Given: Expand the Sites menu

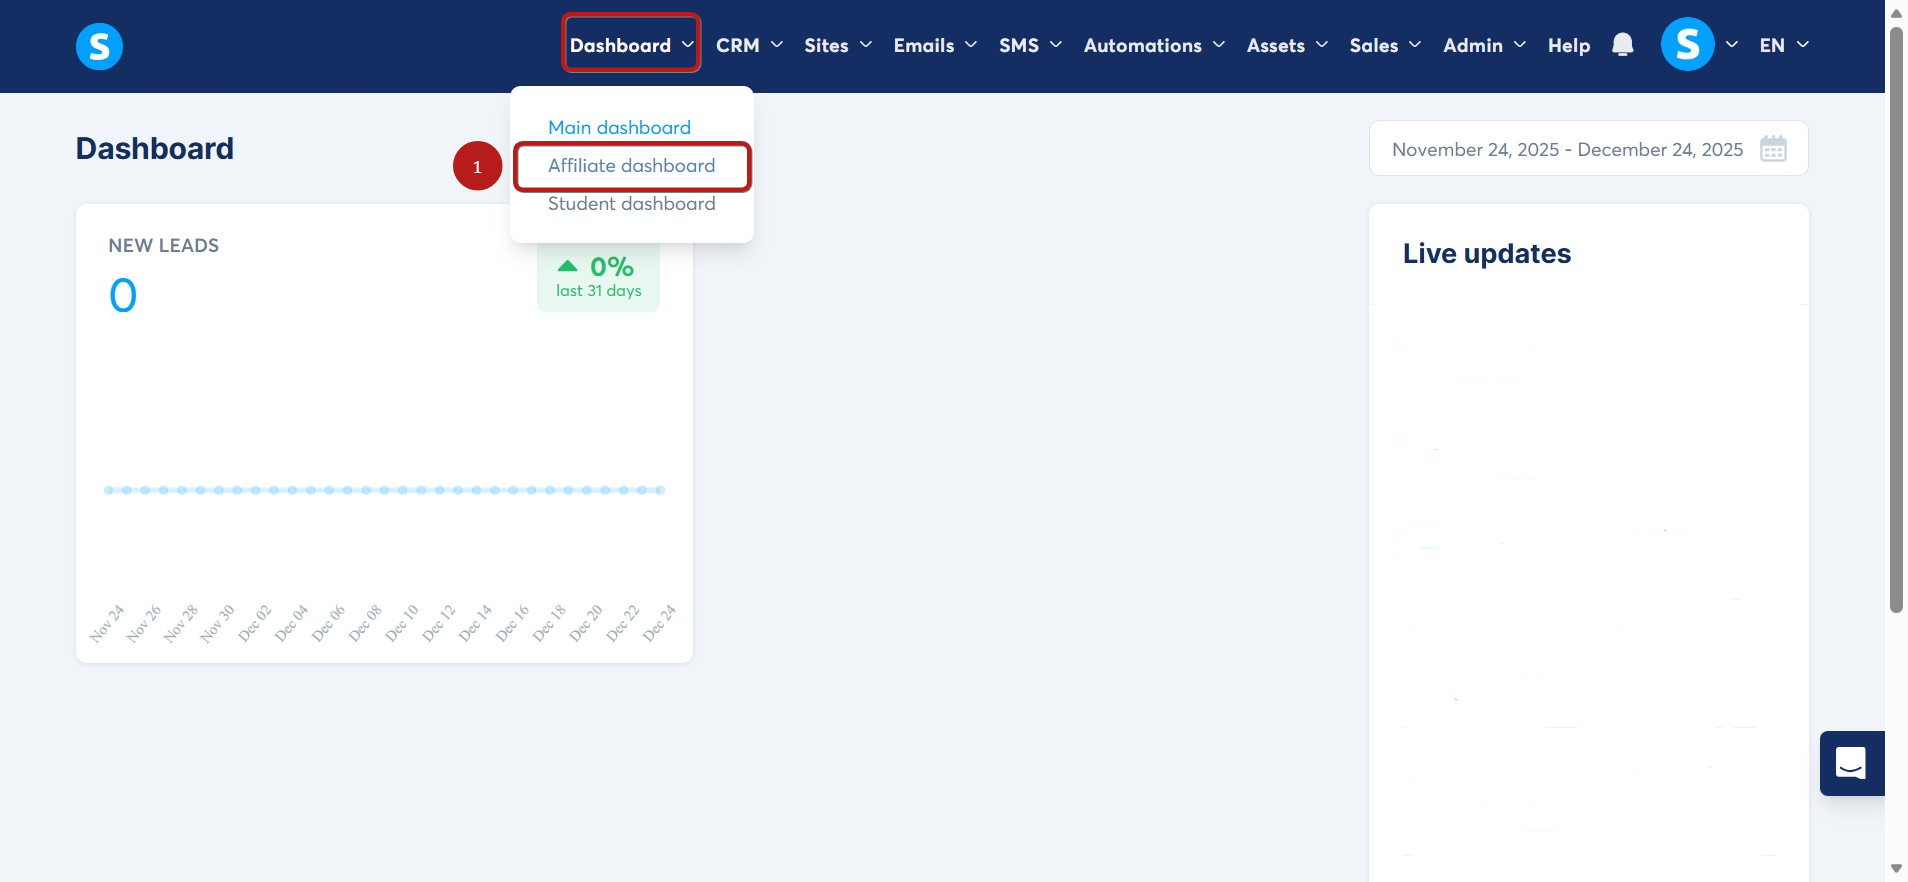Looking at the screenshot, I should click(838, 45).
